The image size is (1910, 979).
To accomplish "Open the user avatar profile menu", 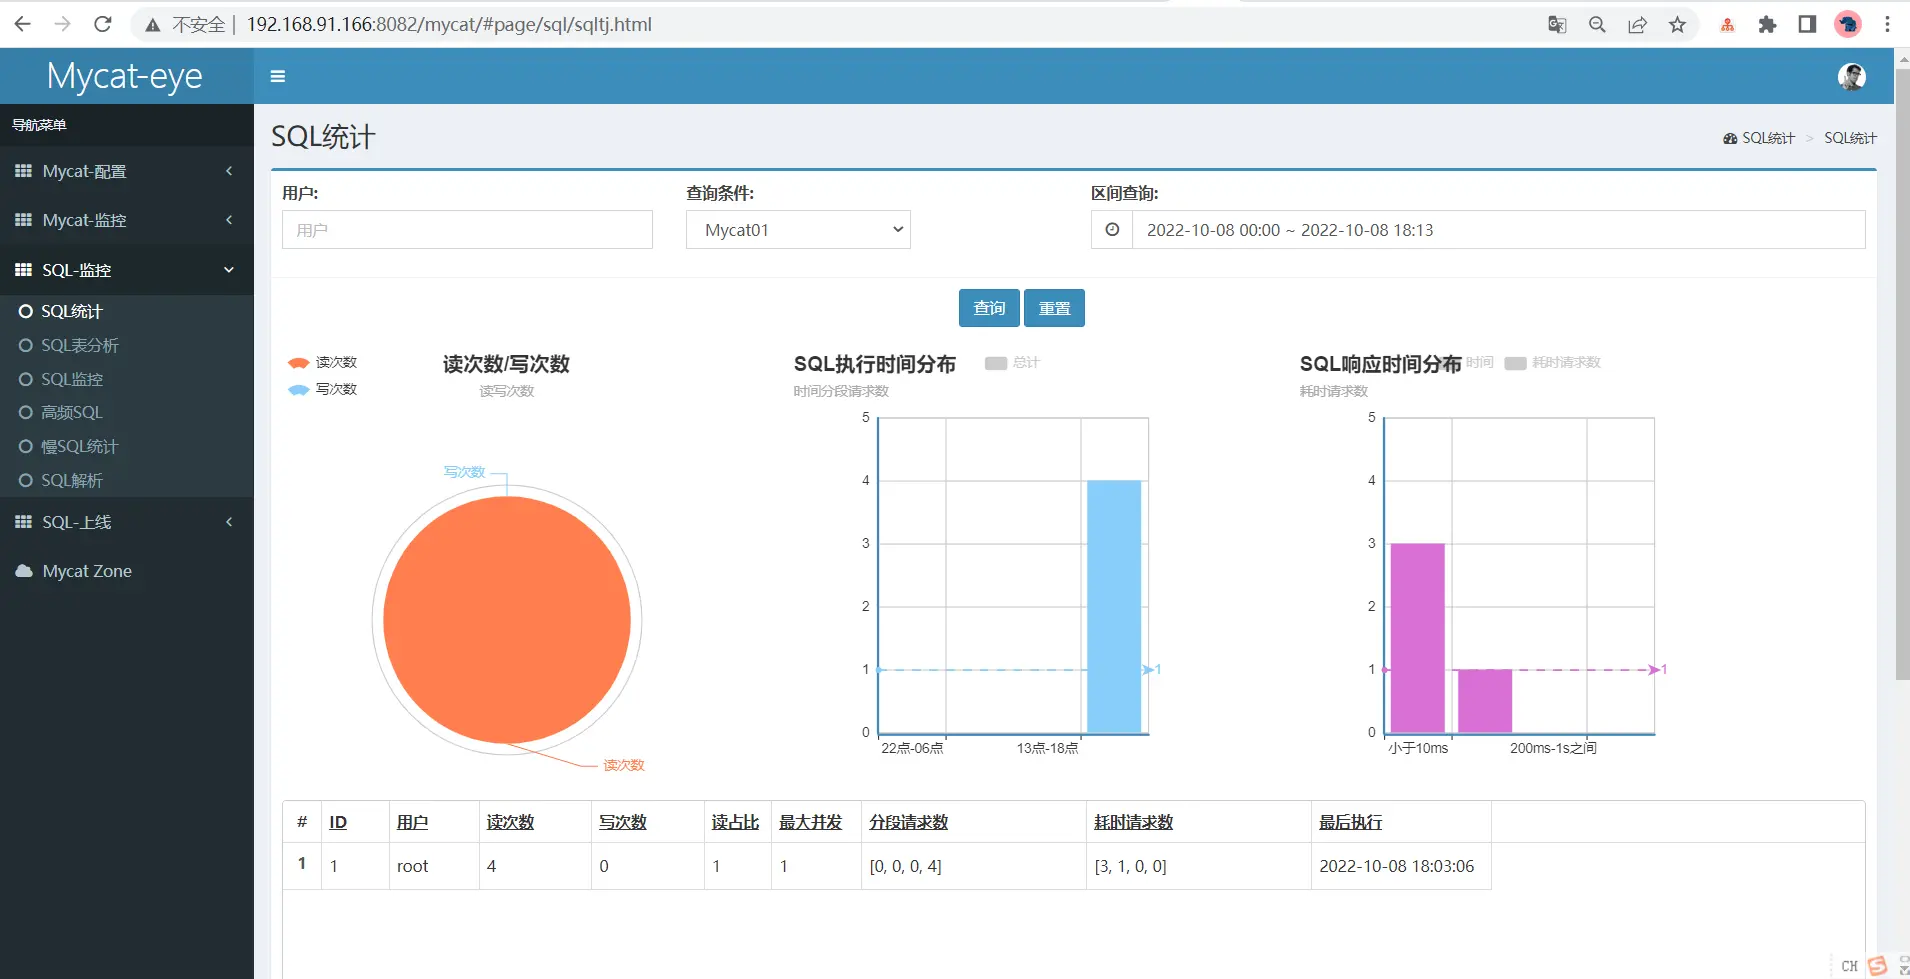I will pos(1851,76).
